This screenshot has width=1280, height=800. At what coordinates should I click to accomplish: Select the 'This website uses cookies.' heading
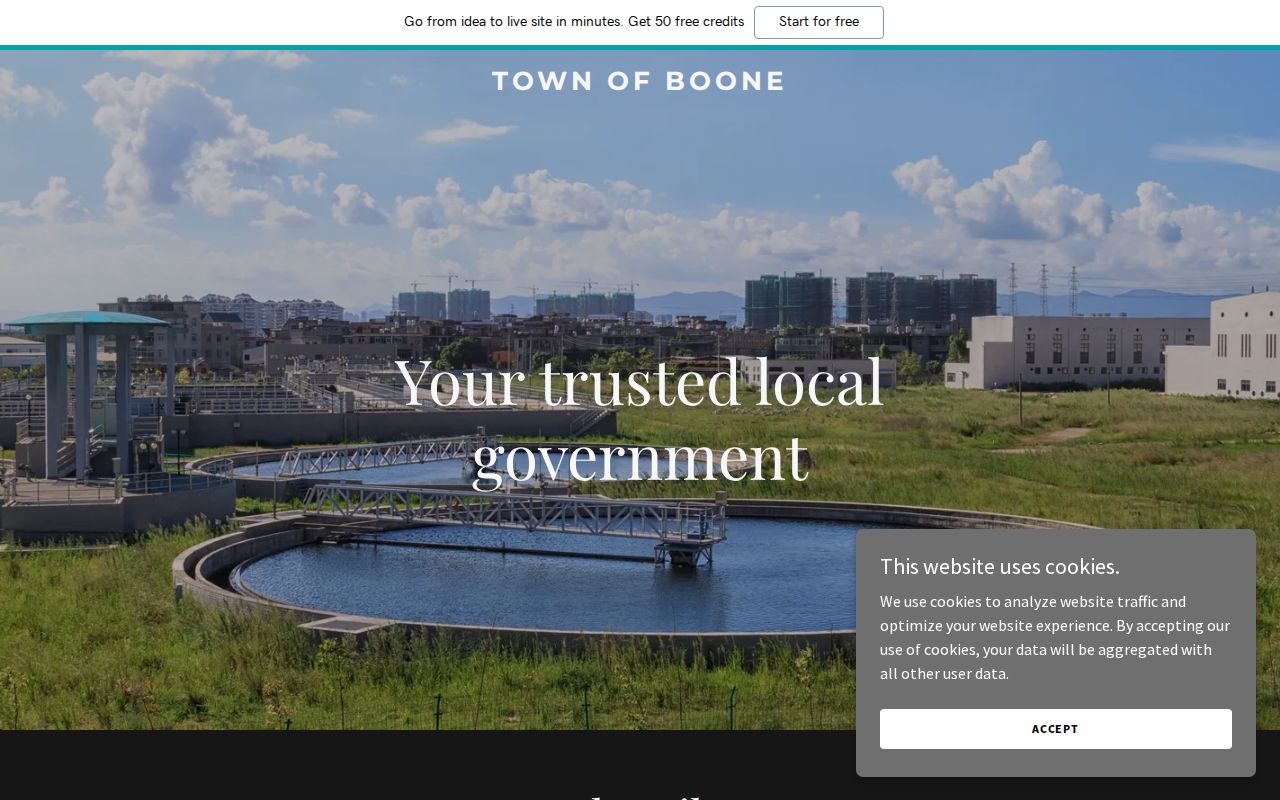click(x=1000, y=566)
